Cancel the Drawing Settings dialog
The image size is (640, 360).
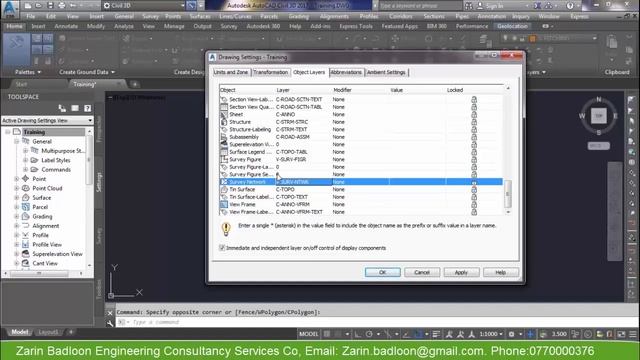(x=422, y=272)
